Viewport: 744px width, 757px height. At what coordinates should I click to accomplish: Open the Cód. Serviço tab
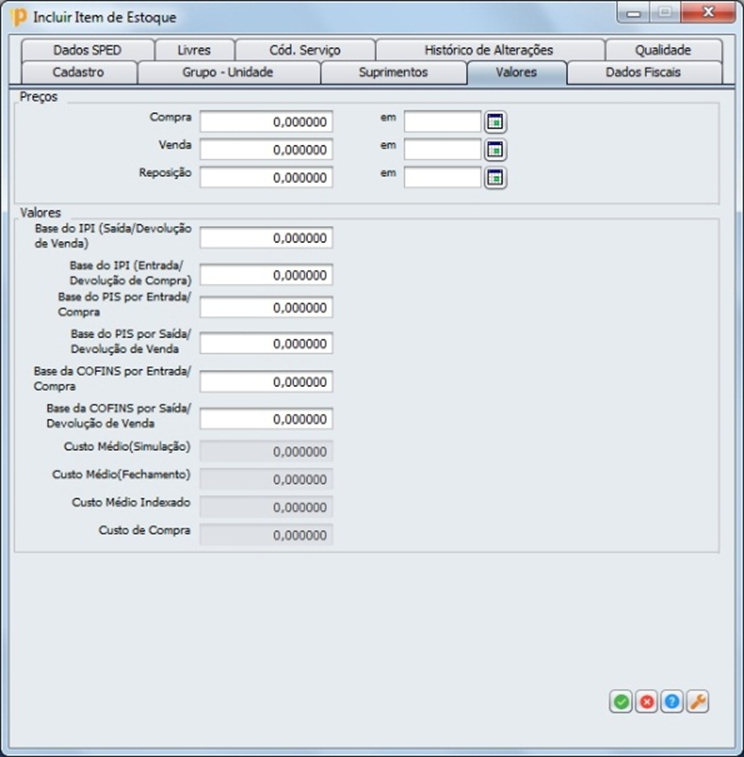coord(305,50)
